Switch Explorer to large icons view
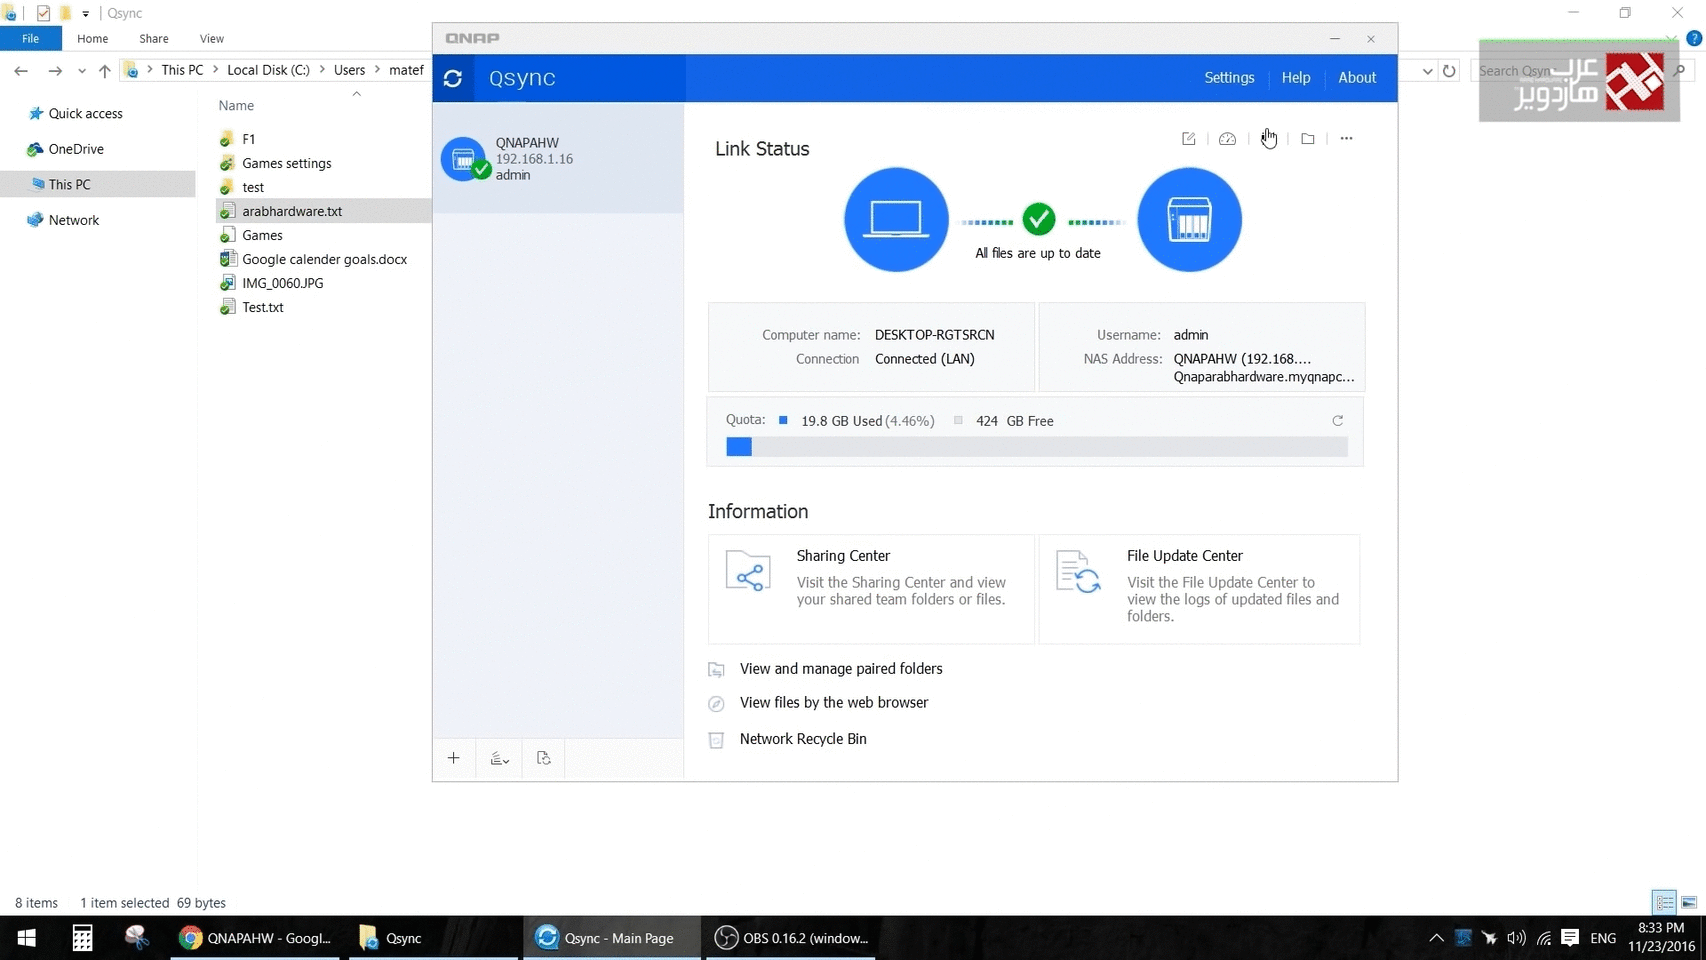Screen dimensions: 1706x960 (x=1689, y=902)
